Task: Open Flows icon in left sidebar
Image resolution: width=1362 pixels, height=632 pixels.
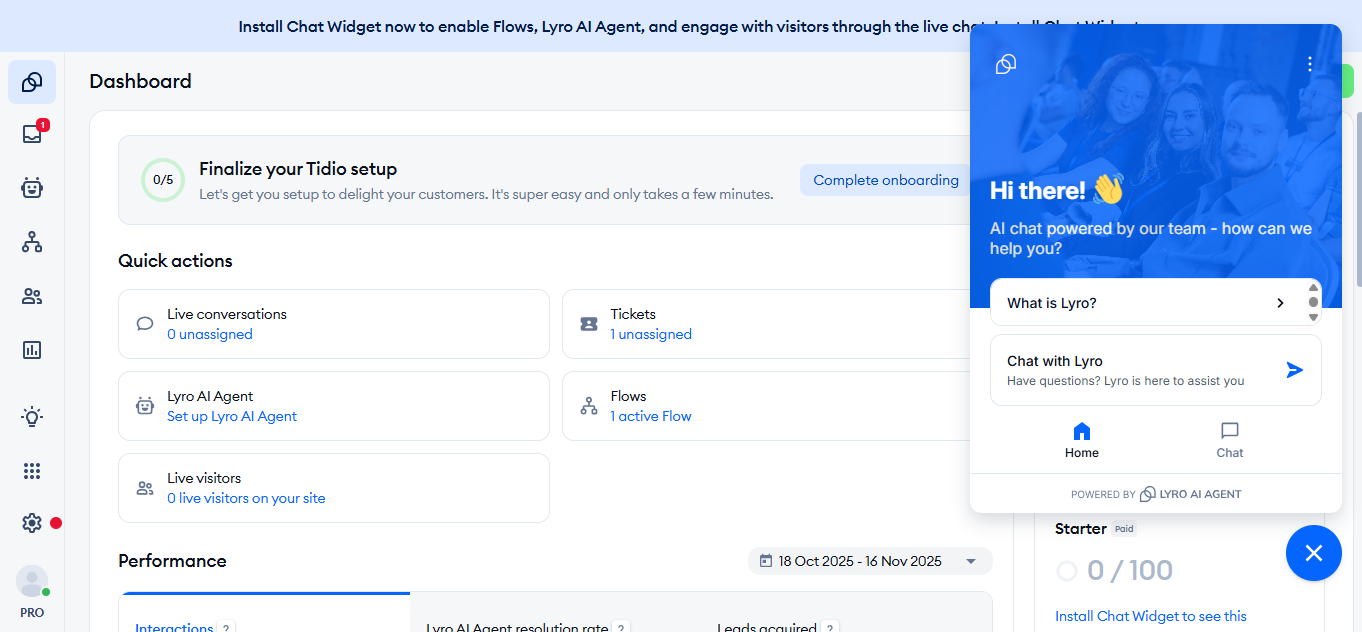Action: coord(32,242)
